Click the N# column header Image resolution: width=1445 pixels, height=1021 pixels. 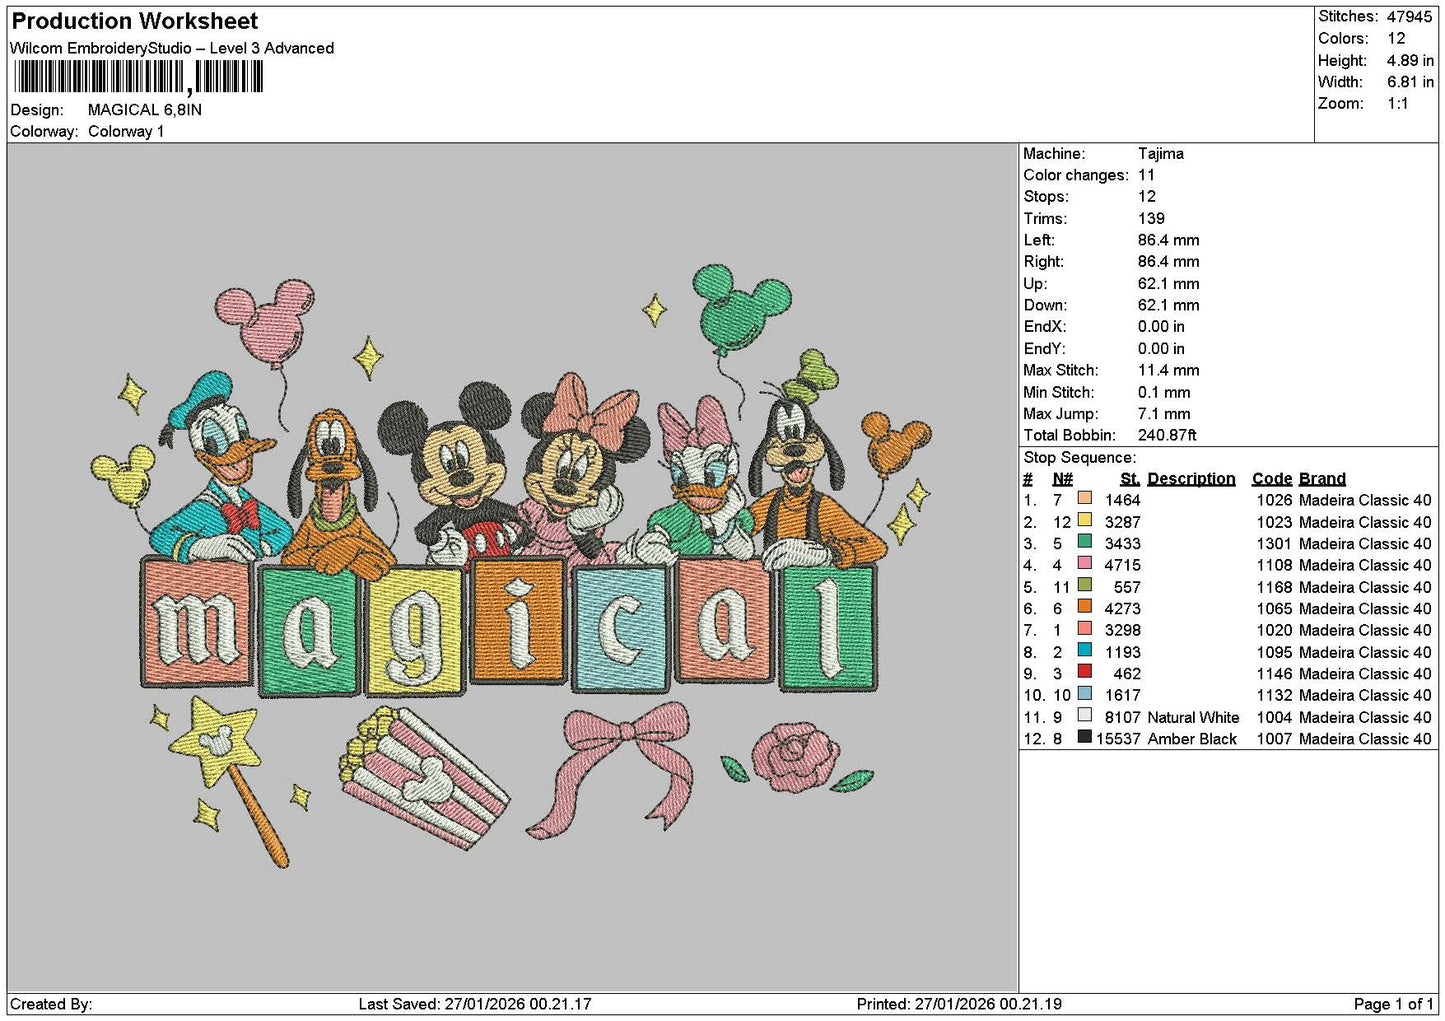pos(1062,479)
